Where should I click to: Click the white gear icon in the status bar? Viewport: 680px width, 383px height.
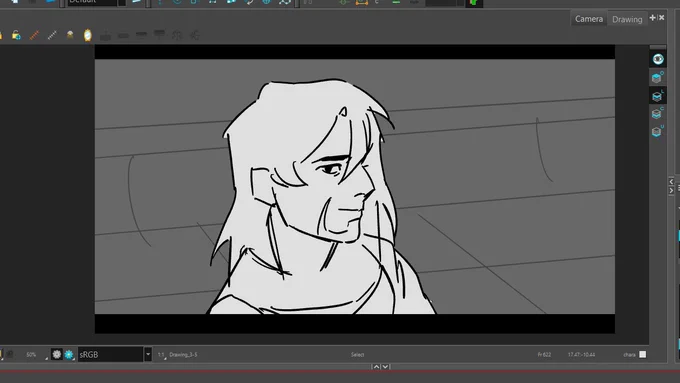(56, 354)
